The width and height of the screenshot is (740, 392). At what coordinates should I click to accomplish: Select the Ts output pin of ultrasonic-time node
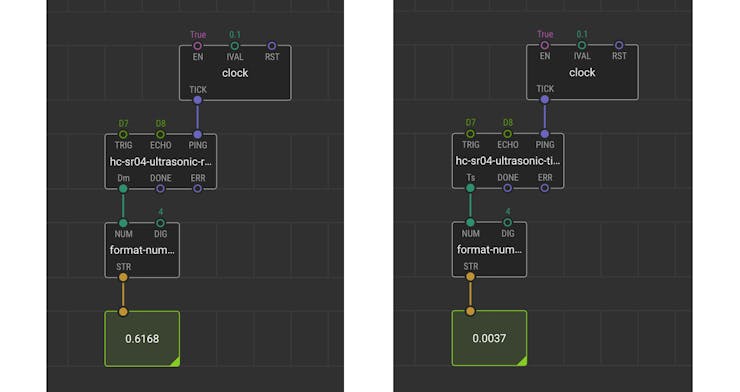(x=470, y=188)
